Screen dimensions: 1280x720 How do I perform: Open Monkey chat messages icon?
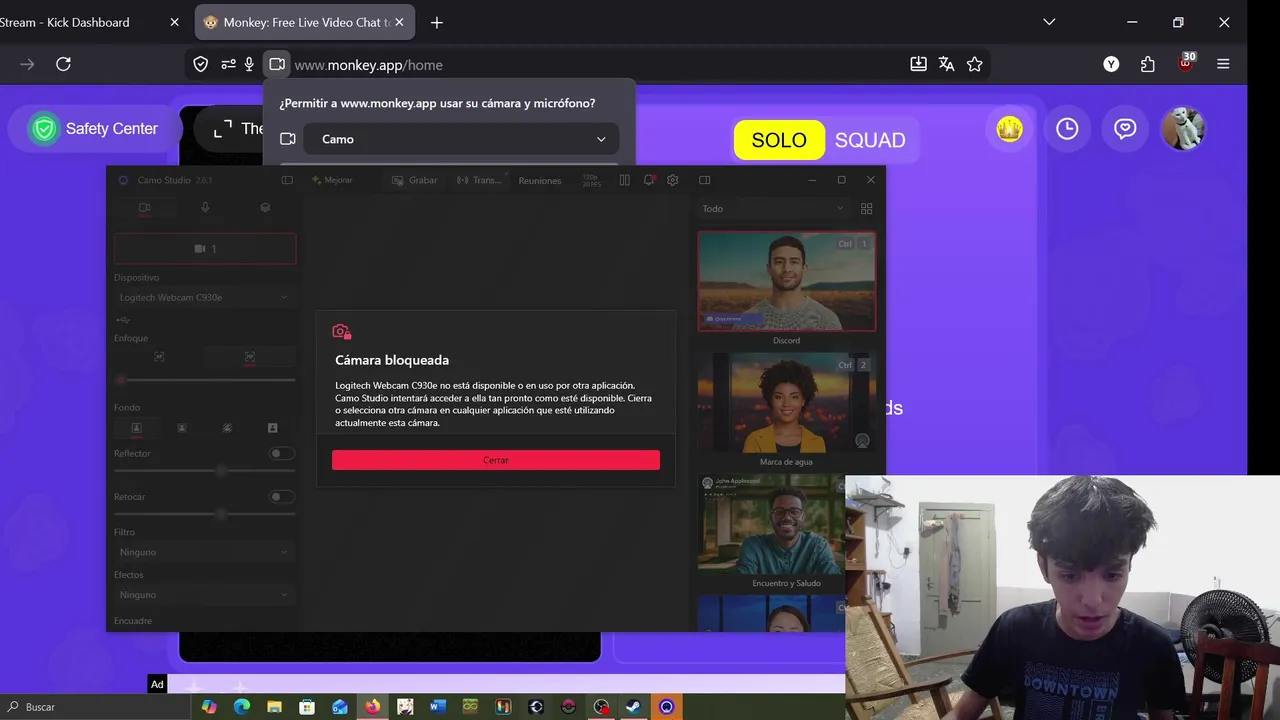pyautogui.click(x=1125, y=128)
